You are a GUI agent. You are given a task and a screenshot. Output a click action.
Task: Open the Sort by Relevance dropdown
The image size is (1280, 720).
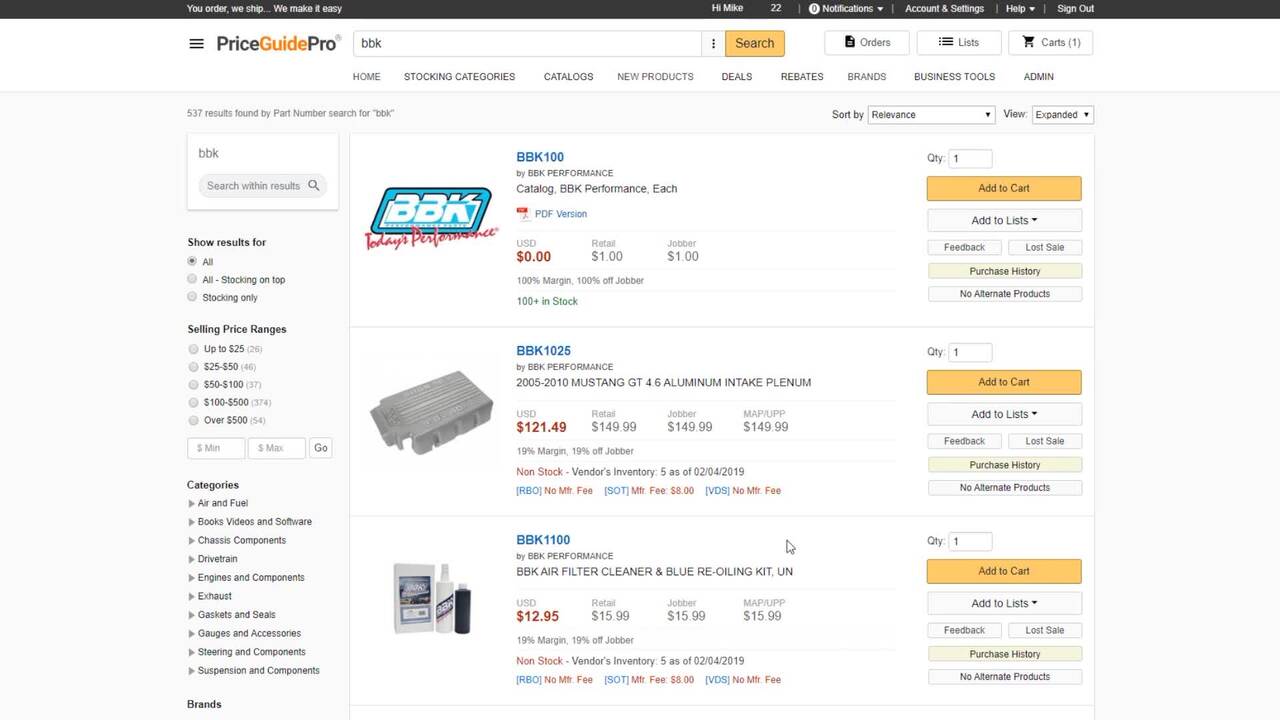pos(930,115)
